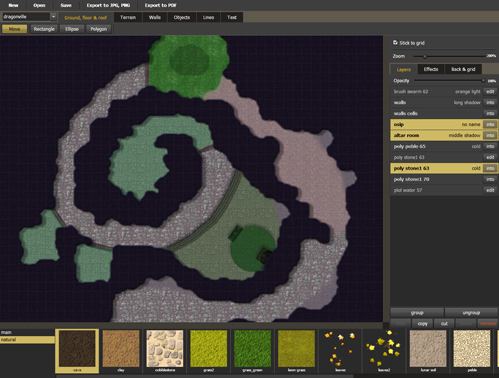
Task: Open the Effects panel tab
Action: click(431, 69)
